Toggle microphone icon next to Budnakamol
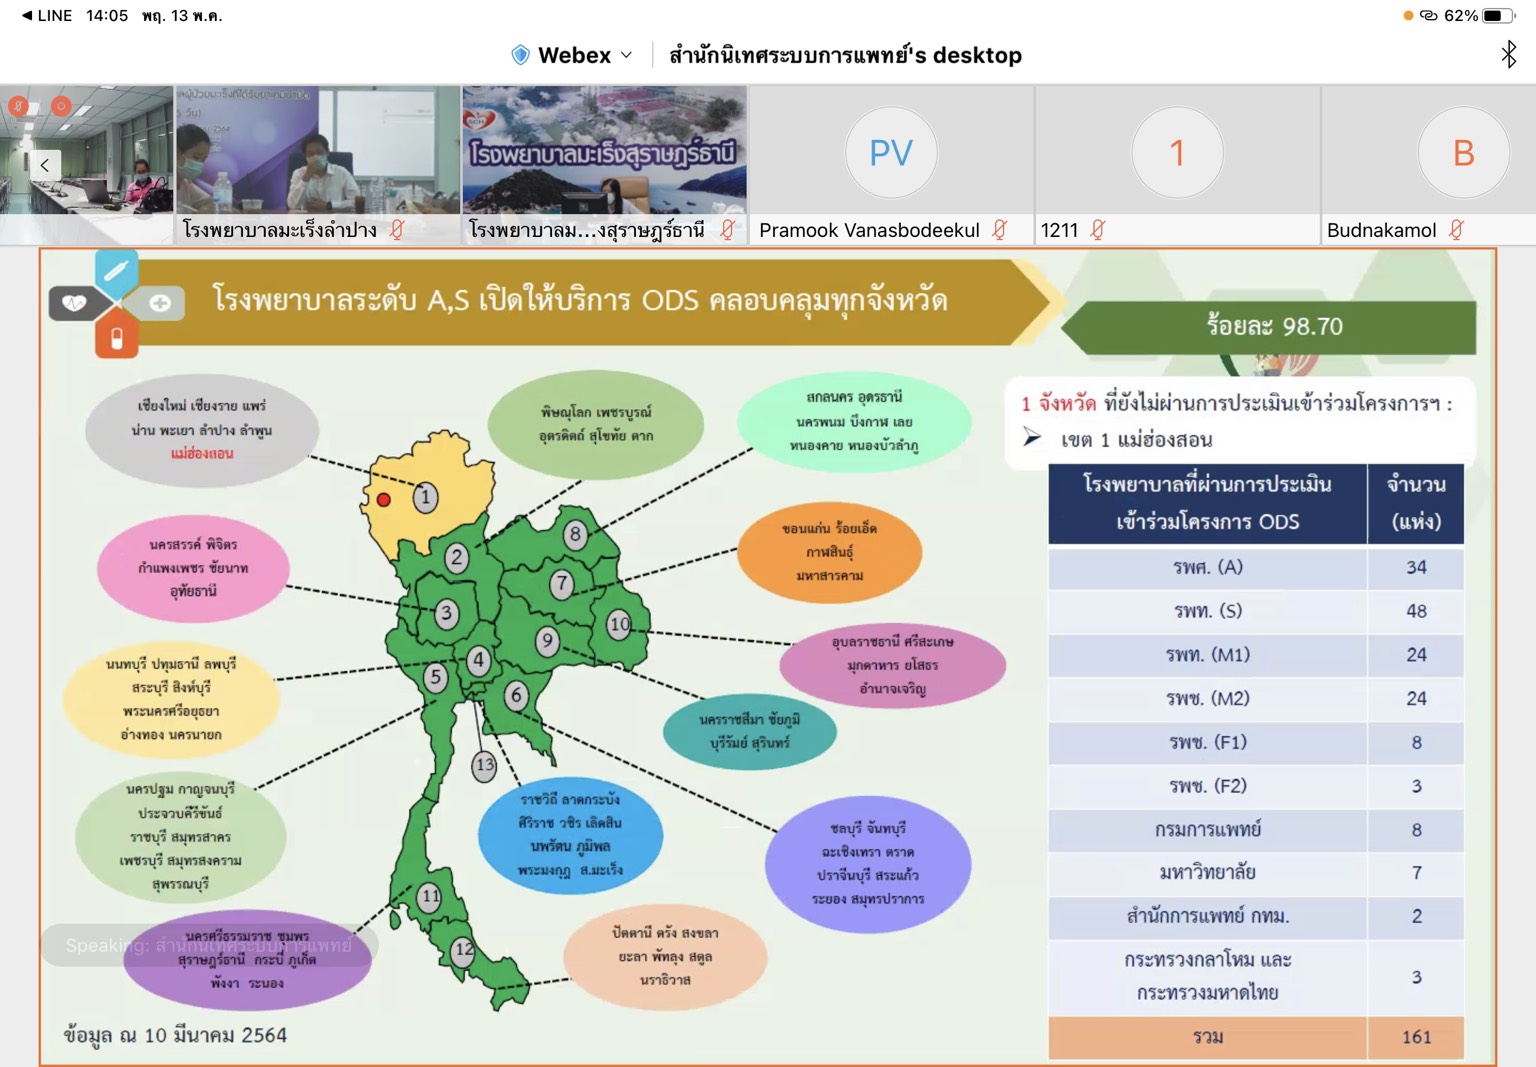1536x1067 pixels. (x=1456, y=230)
